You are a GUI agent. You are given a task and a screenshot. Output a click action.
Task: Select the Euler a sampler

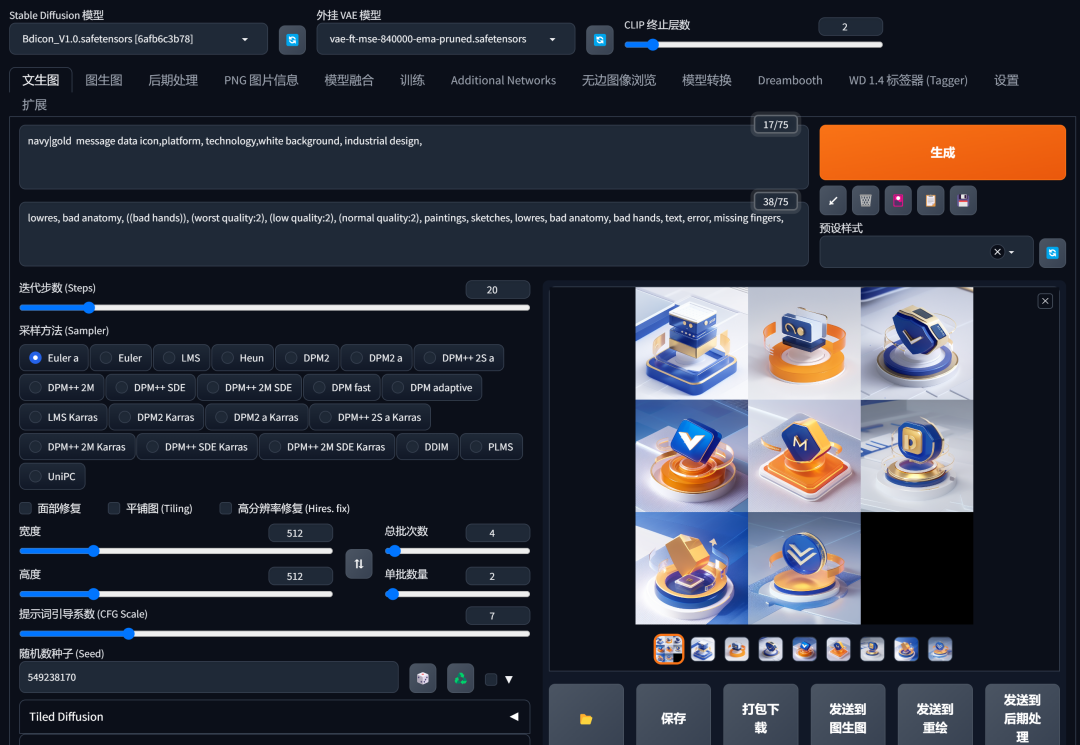point(54,358)
